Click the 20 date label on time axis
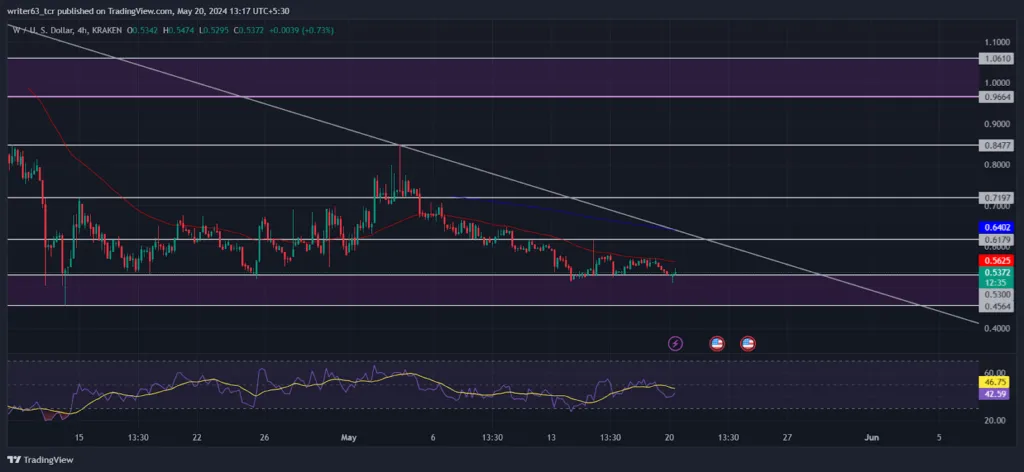1024x472 pixels. pyautogui.click(x=669, y=437)
